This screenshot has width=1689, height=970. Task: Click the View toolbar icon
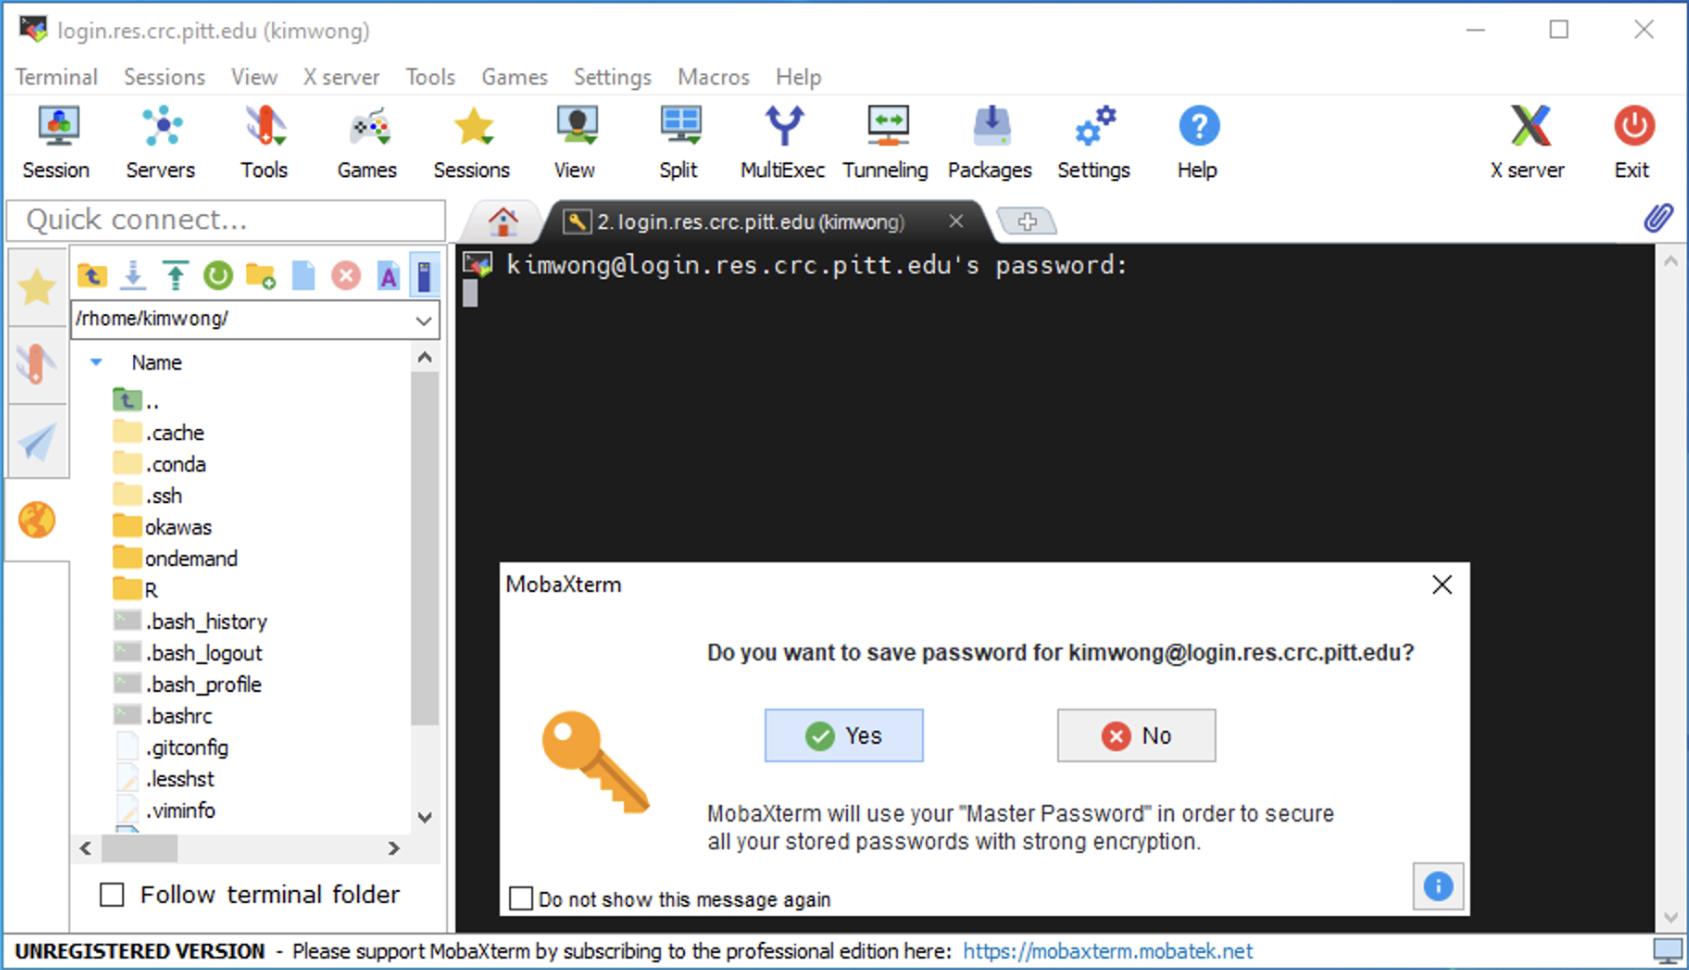click(x=575, y=143)
